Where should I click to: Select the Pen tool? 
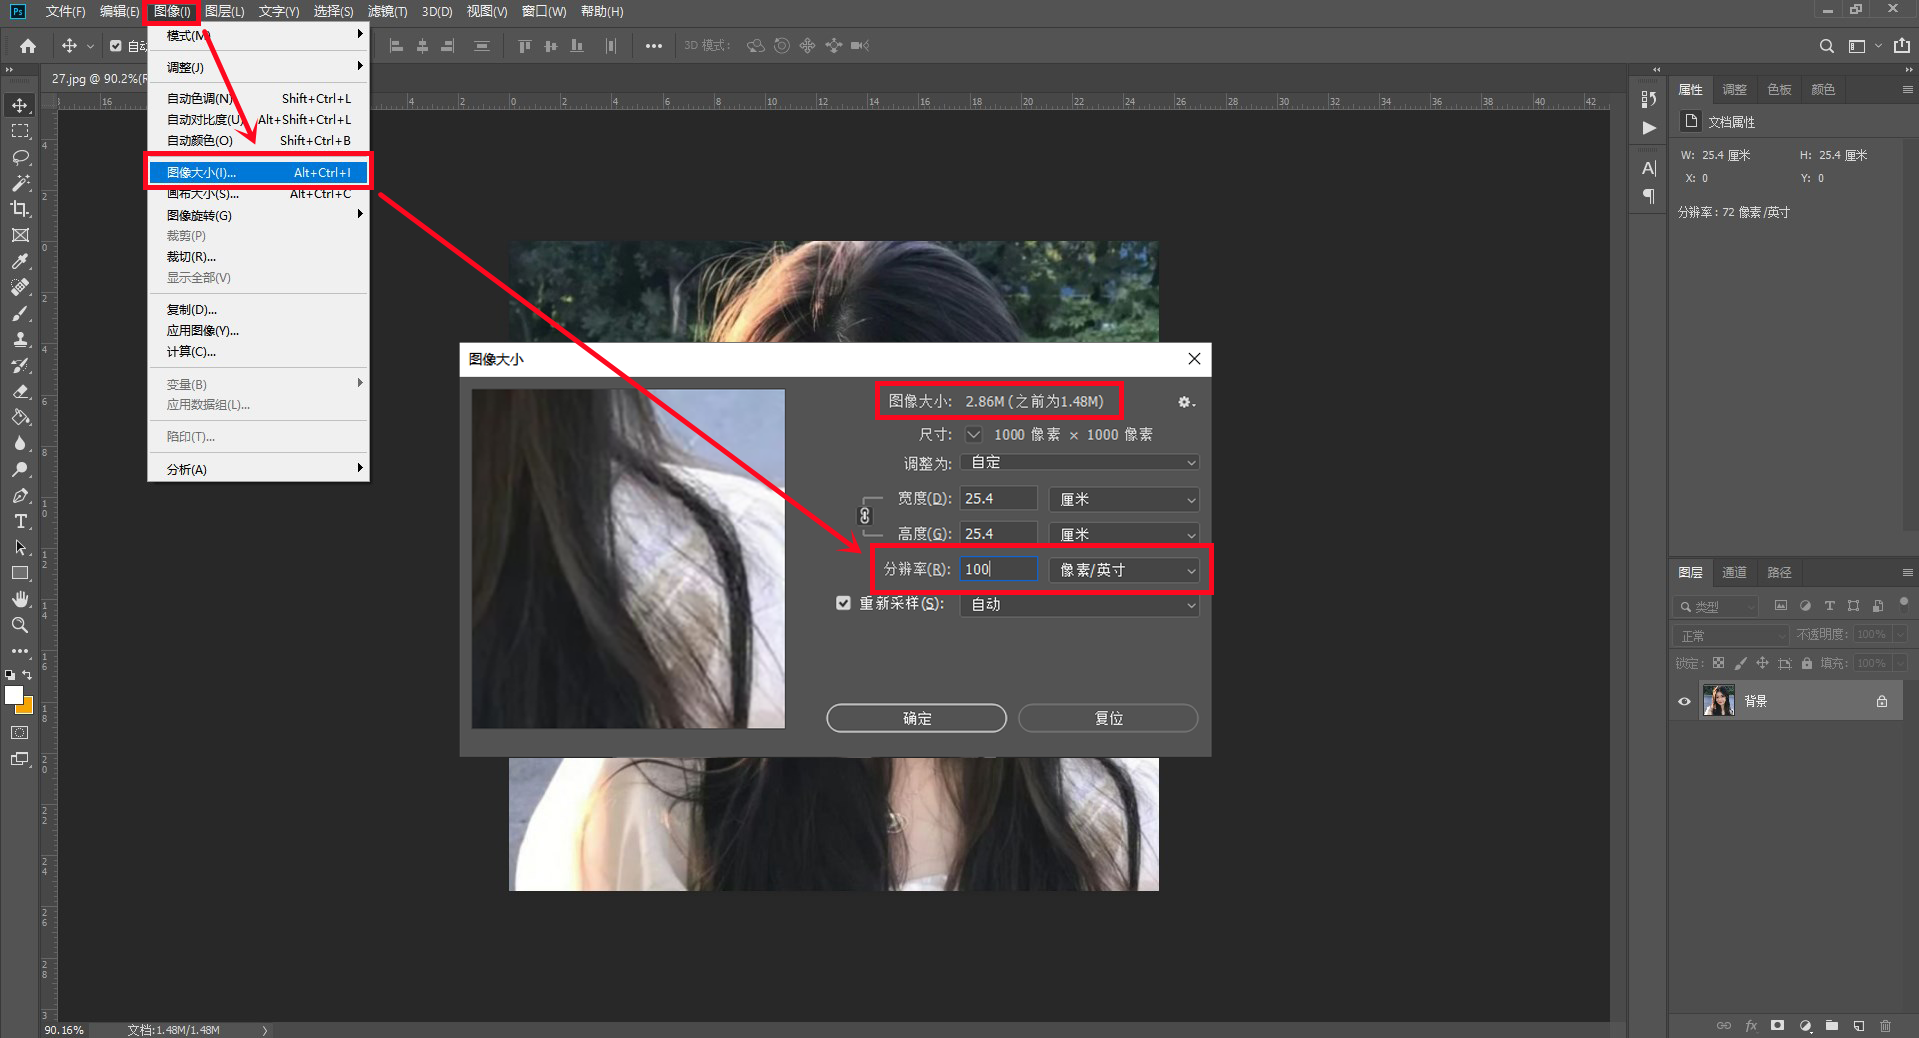click(20, 495)
